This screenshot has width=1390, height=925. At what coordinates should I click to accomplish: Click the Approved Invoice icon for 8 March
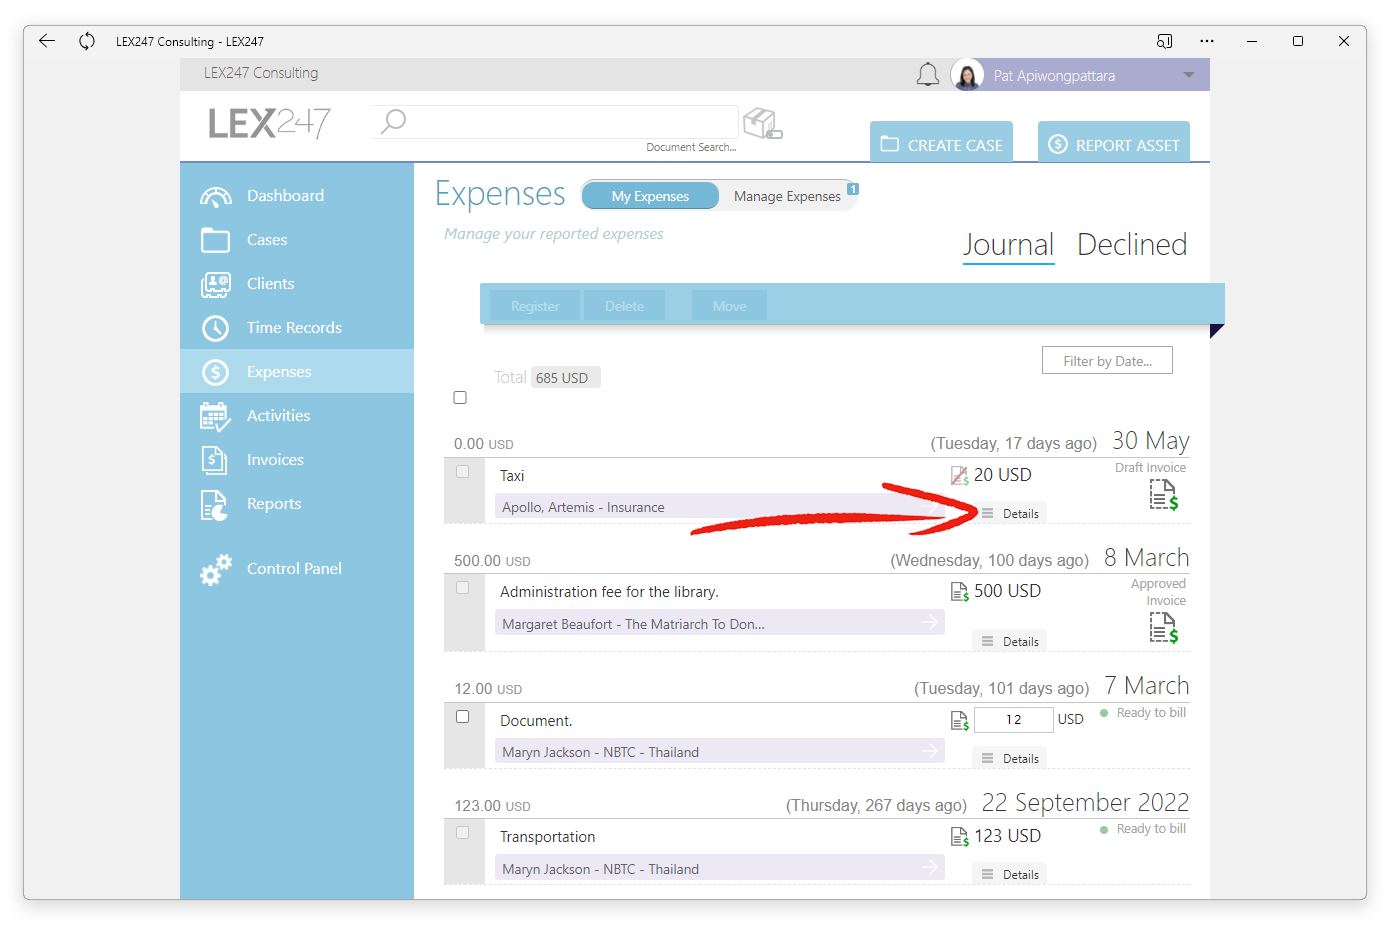click(1163, 627)
